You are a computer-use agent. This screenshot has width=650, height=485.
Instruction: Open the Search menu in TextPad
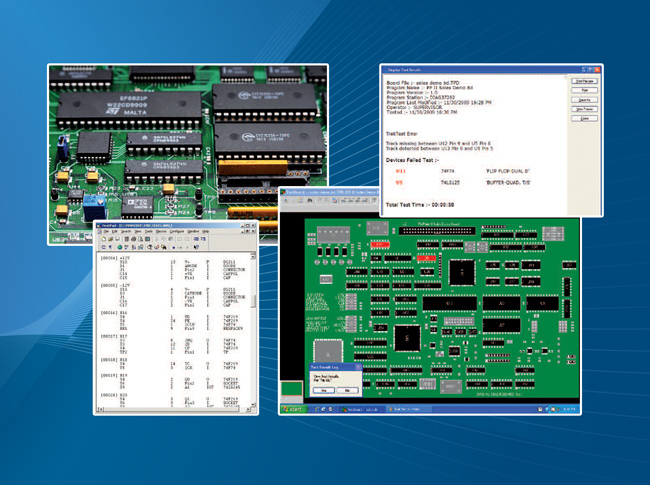click(x=124, y=231)
